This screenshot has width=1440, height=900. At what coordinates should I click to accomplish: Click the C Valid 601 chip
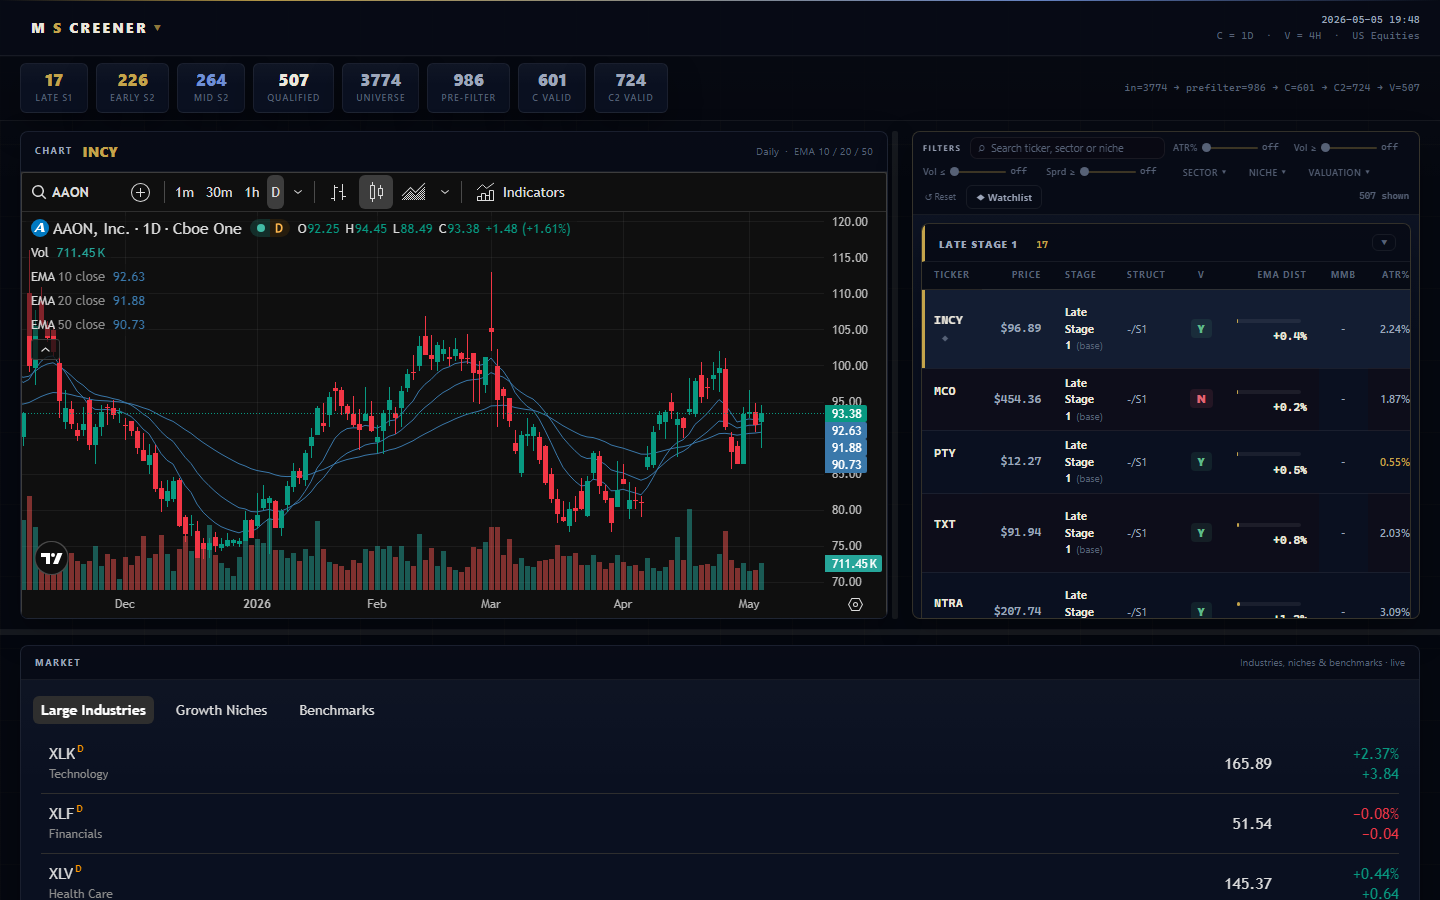click(552, 88)
